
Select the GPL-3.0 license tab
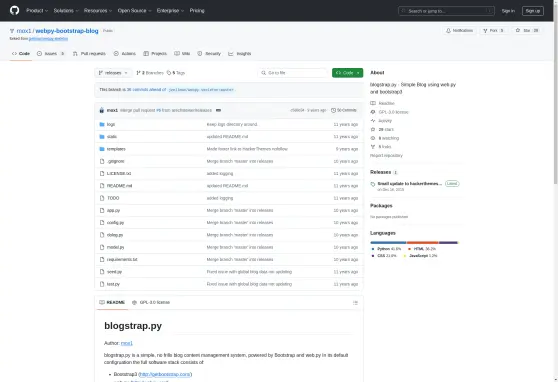151,303
